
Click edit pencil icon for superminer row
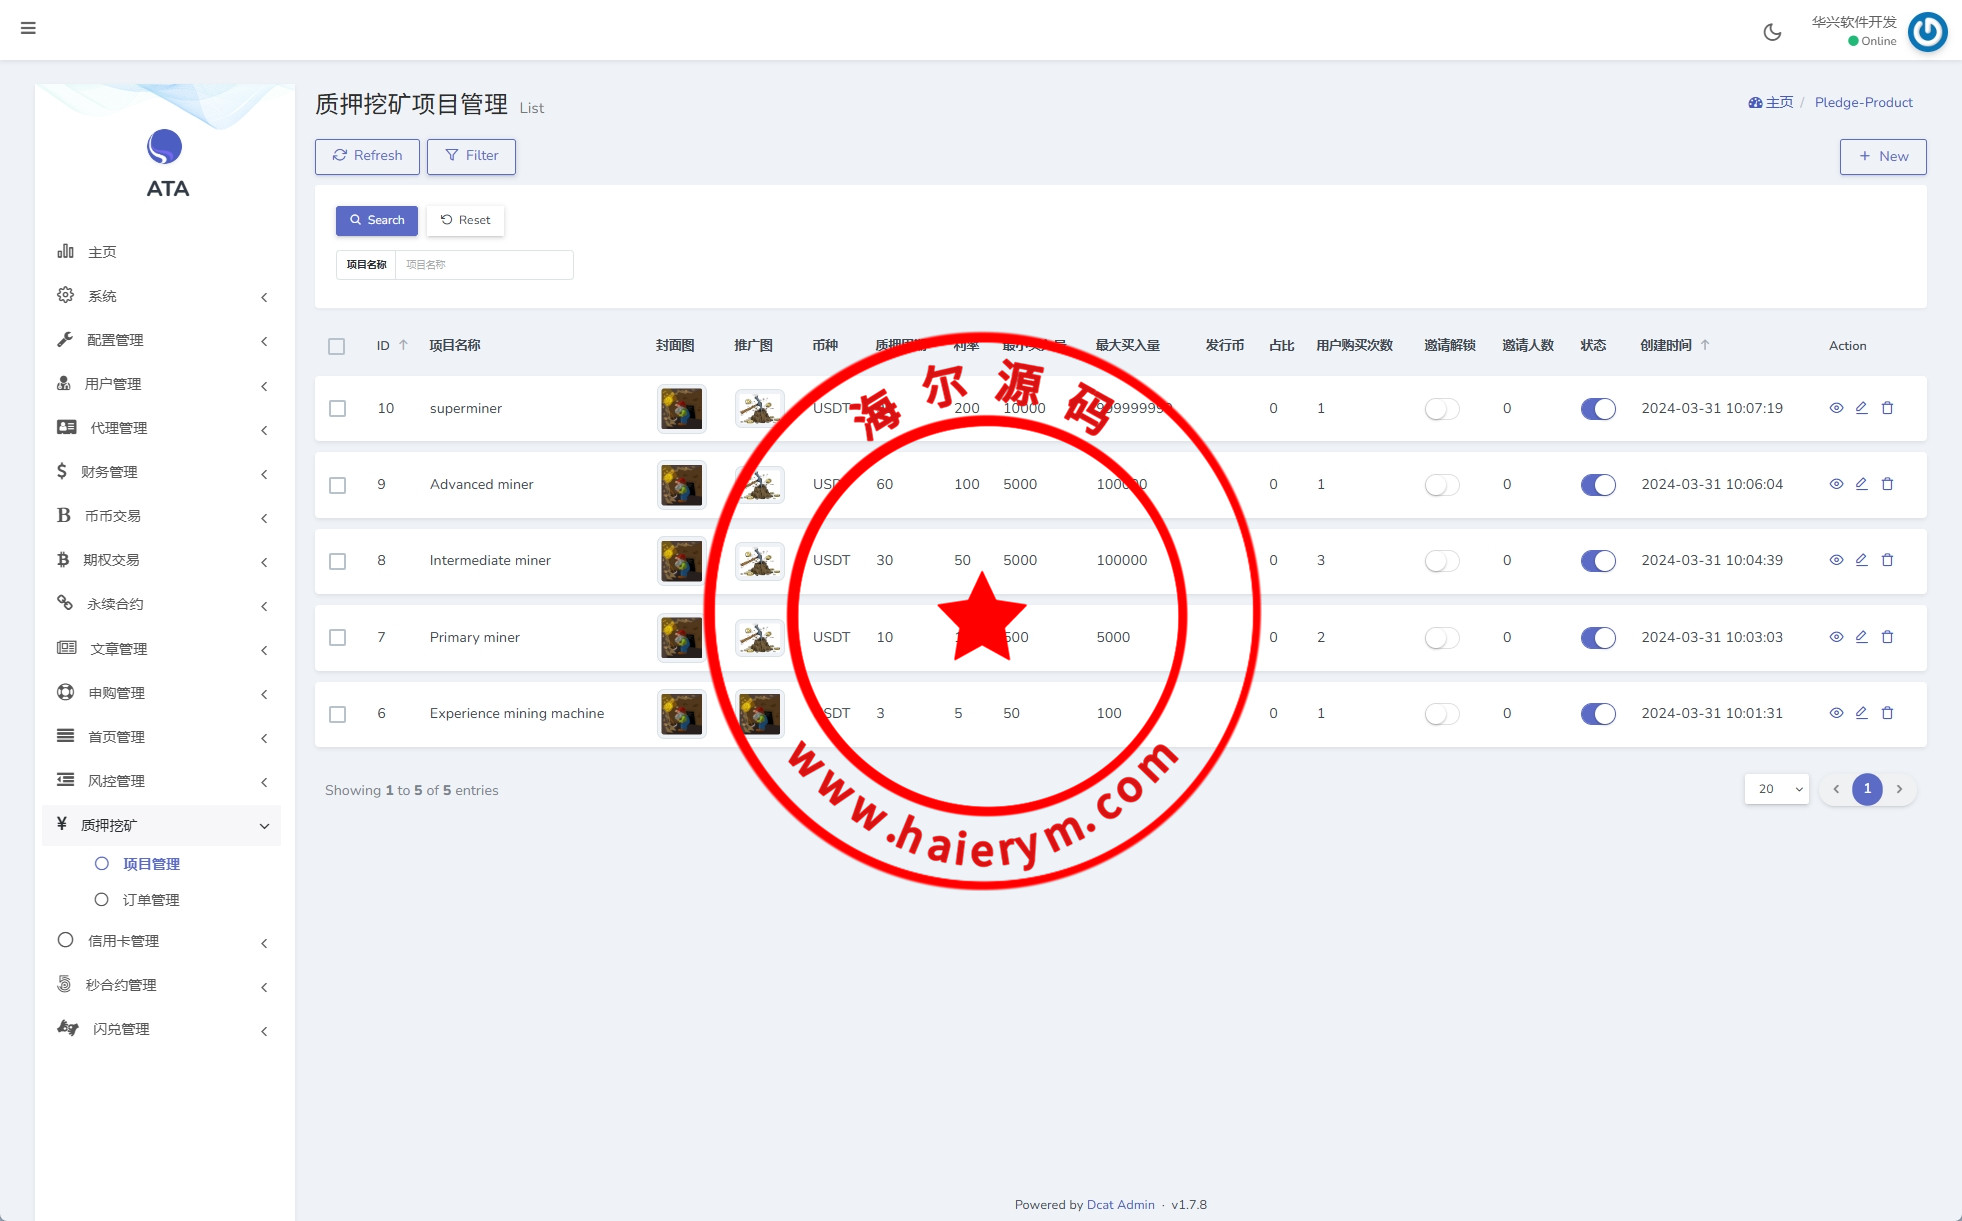(x=1861, y=408)
